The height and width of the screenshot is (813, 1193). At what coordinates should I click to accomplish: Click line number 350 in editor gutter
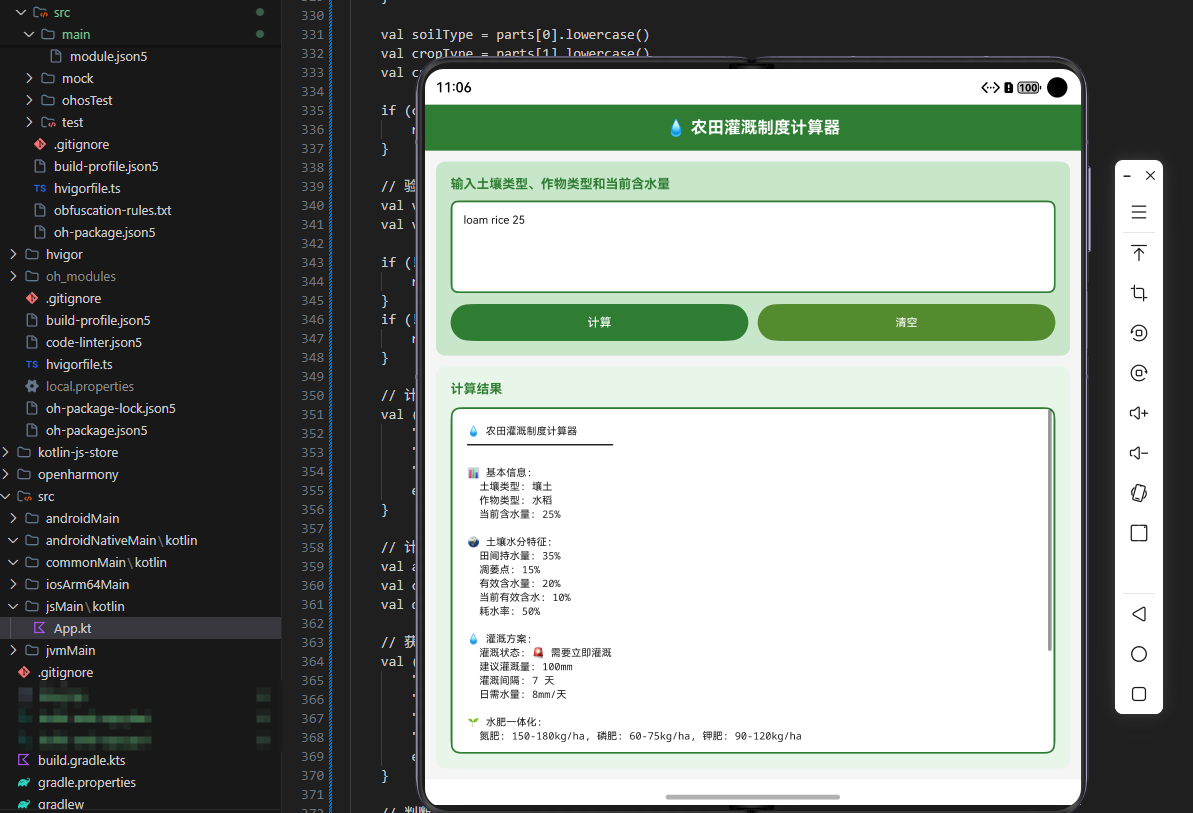pos(313,395)
